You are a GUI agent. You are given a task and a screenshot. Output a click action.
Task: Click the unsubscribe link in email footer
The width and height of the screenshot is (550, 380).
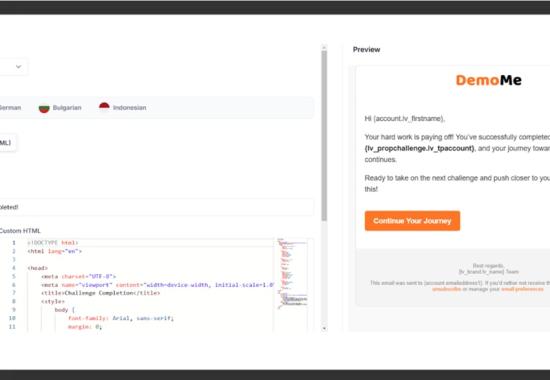click(446, 289)
